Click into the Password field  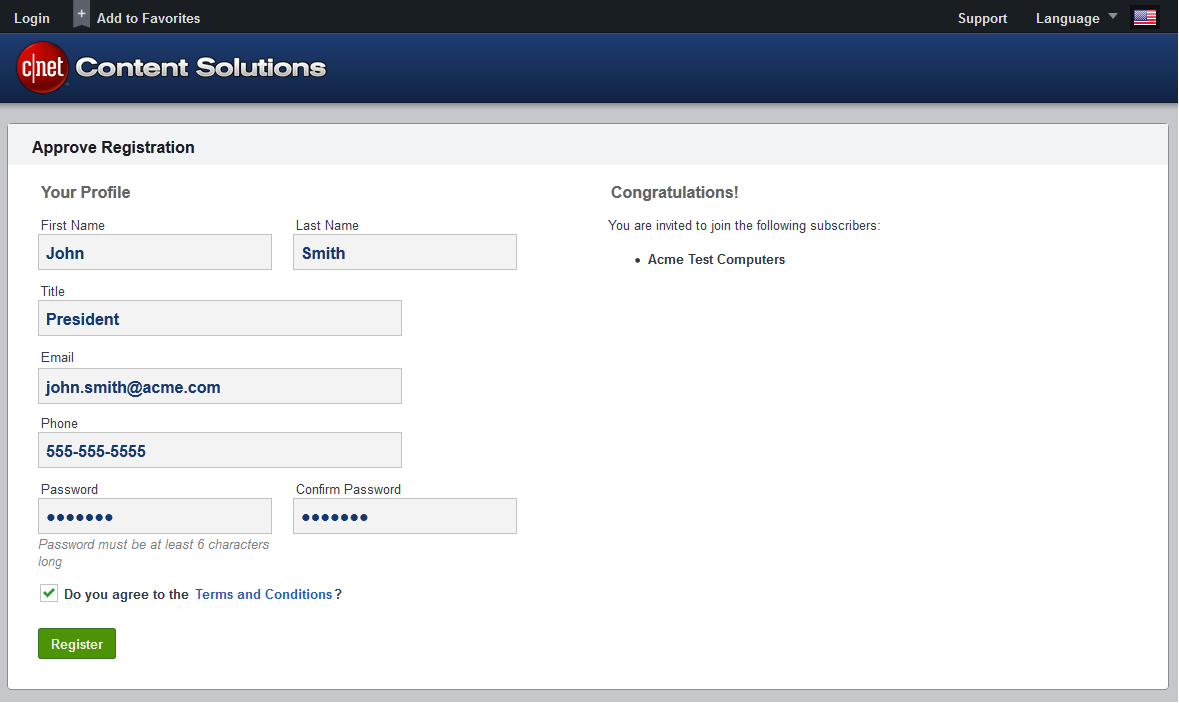pyautogui.click(x=155, y=517)
